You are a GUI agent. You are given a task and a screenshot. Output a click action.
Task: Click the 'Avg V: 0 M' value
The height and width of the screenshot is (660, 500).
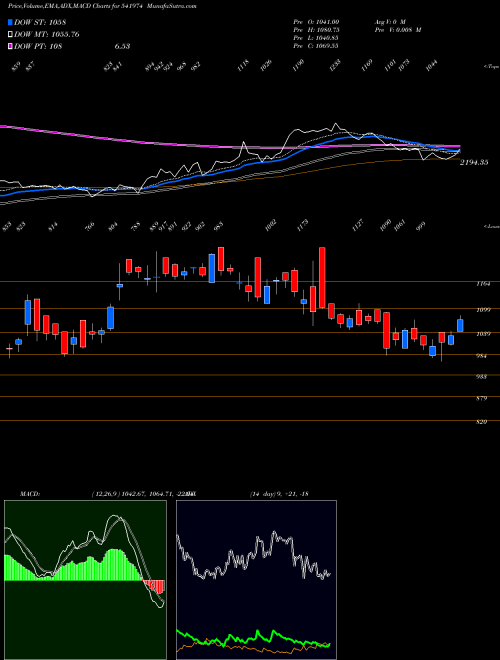389,21
